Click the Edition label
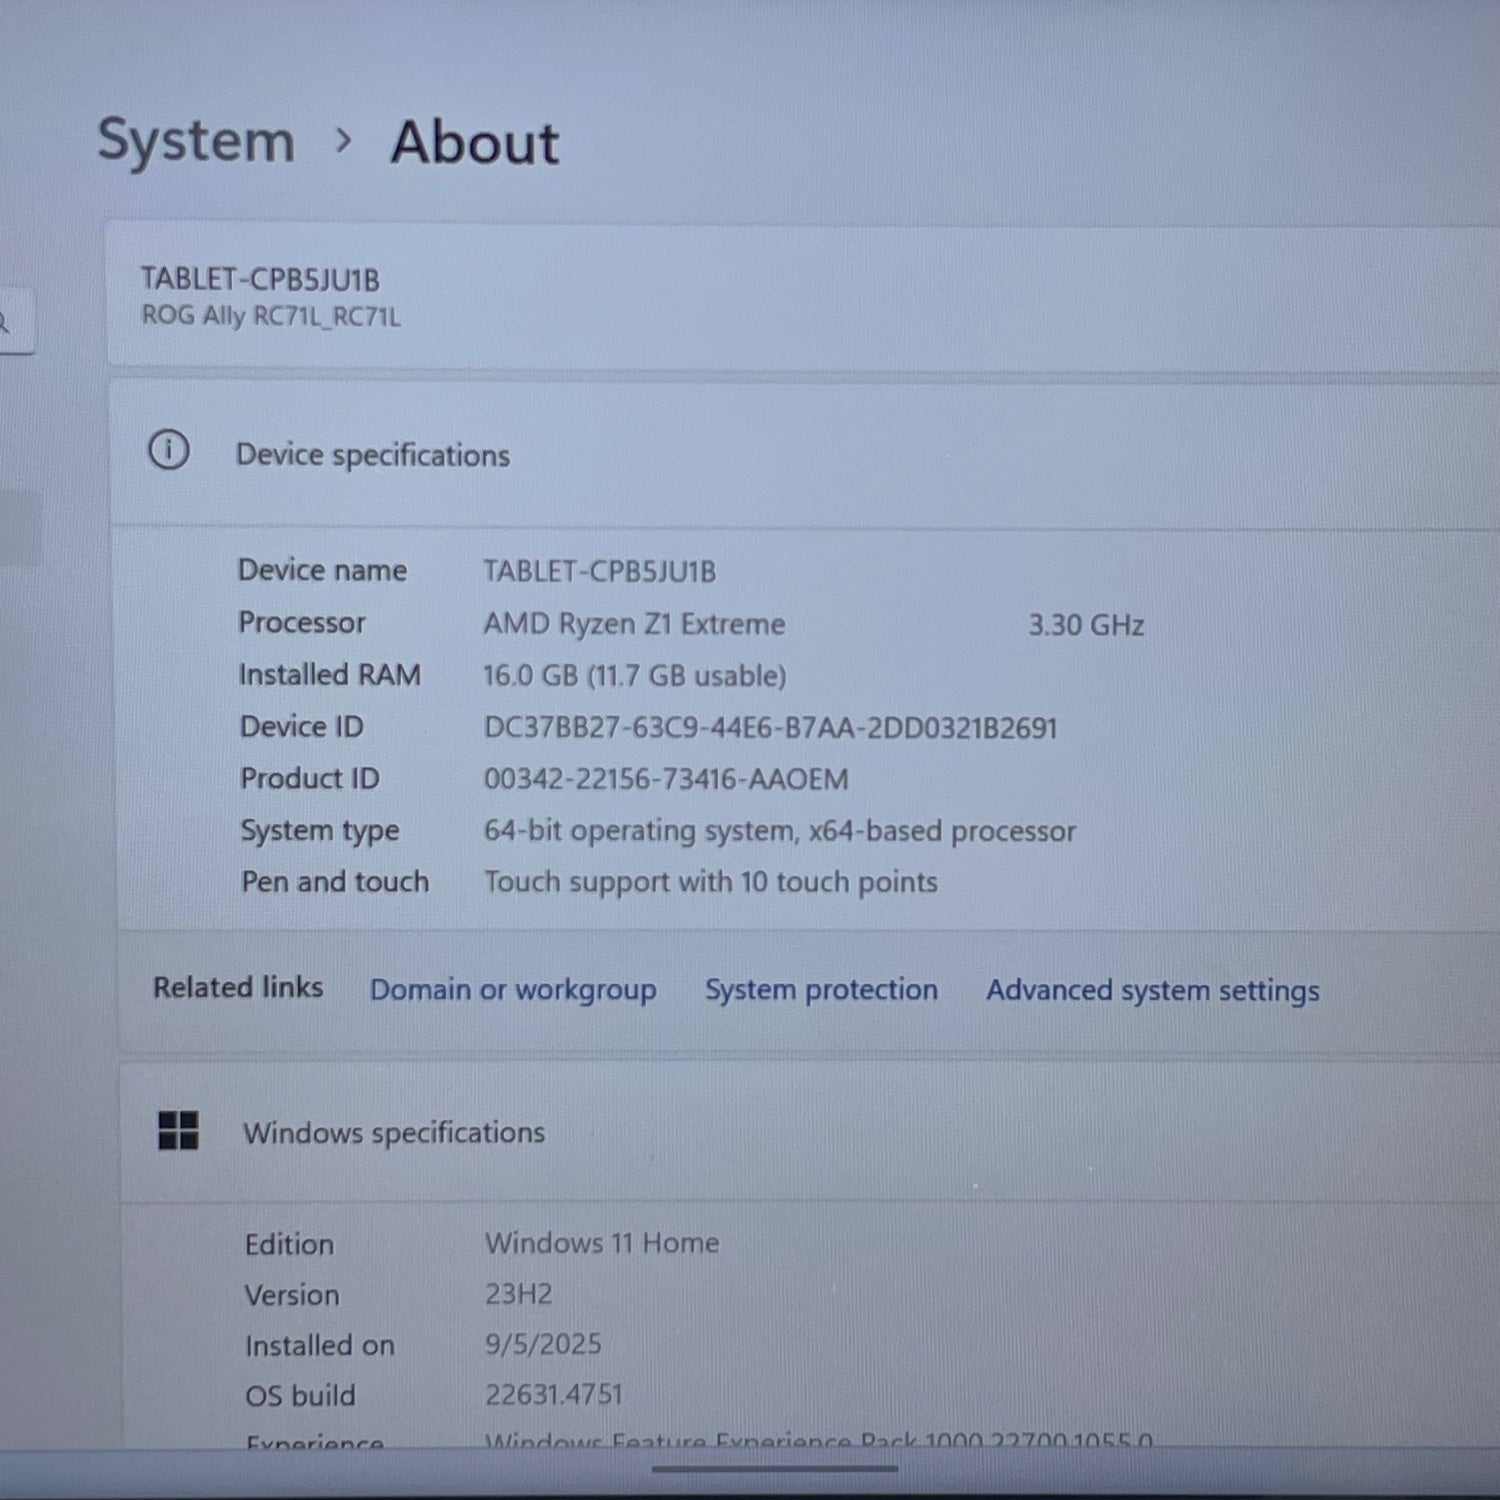 290,1244
